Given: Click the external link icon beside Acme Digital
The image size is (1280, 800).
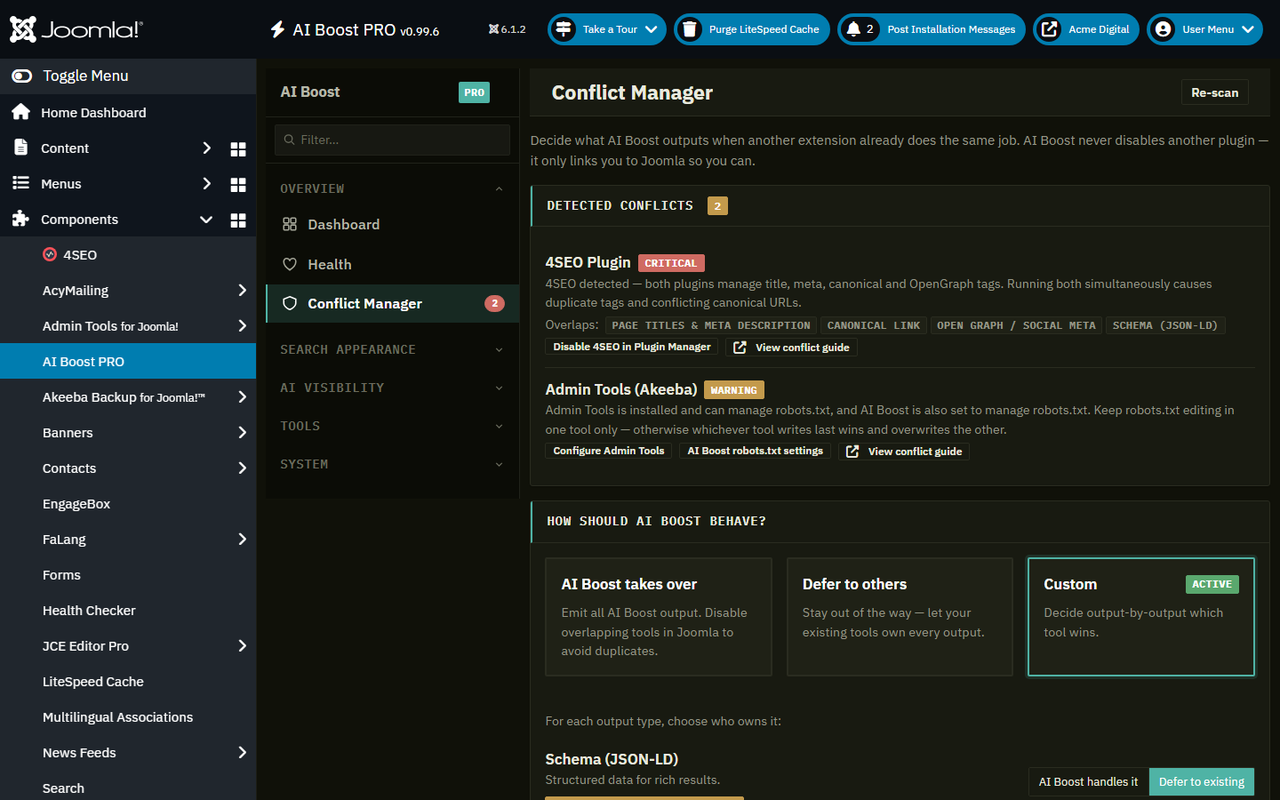Looking at the screenshot, I should [1049, 29].
